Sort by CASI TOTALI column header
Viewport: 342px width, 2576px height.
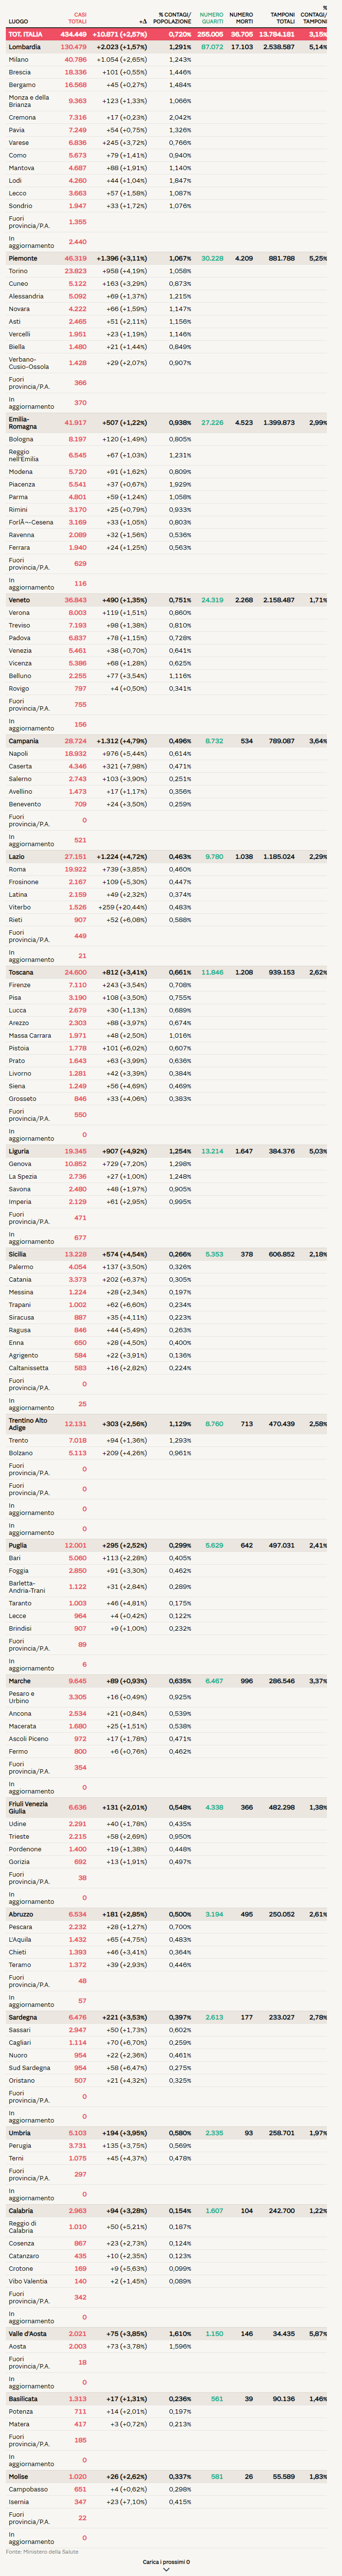[x=77, y=18]
